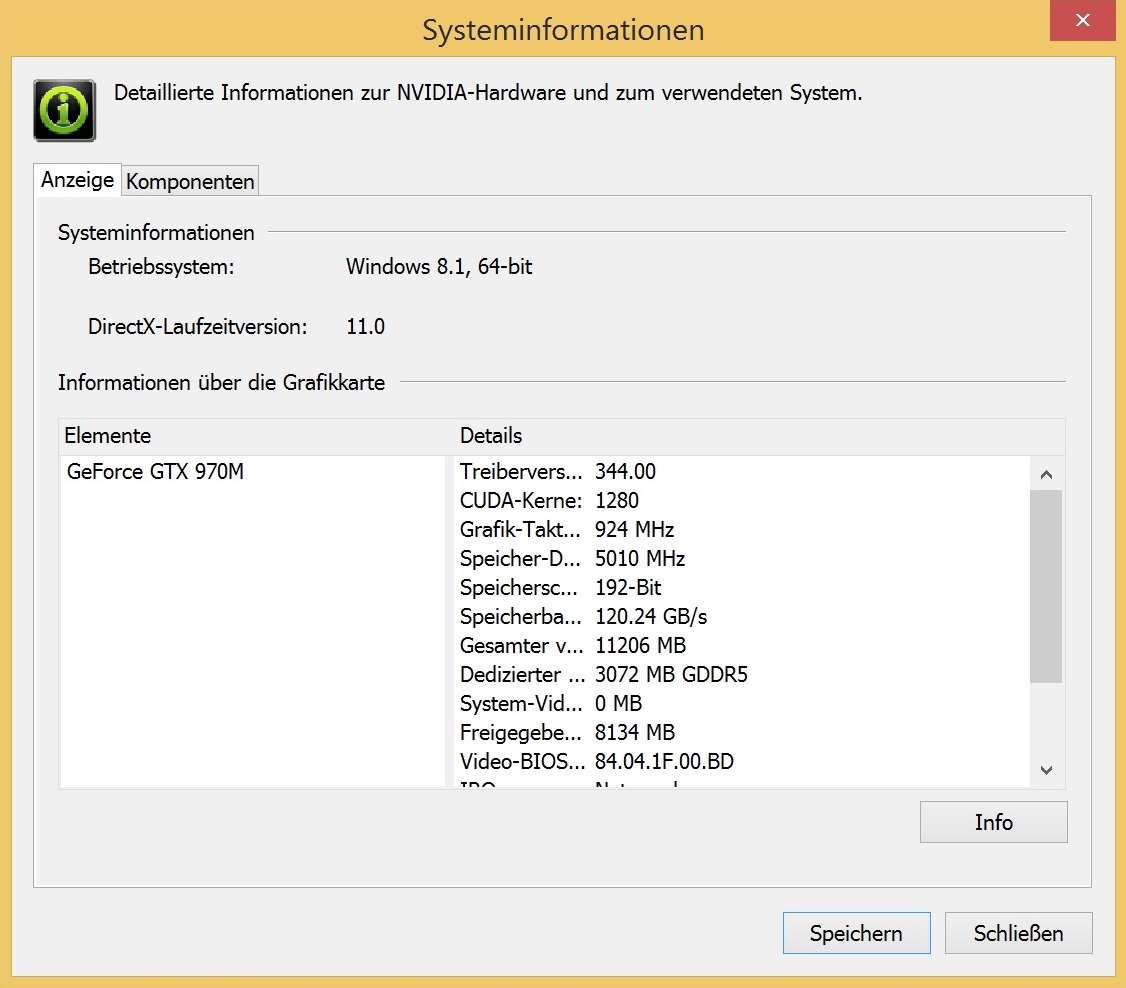Click the Schließen button

click(1018, 933)
